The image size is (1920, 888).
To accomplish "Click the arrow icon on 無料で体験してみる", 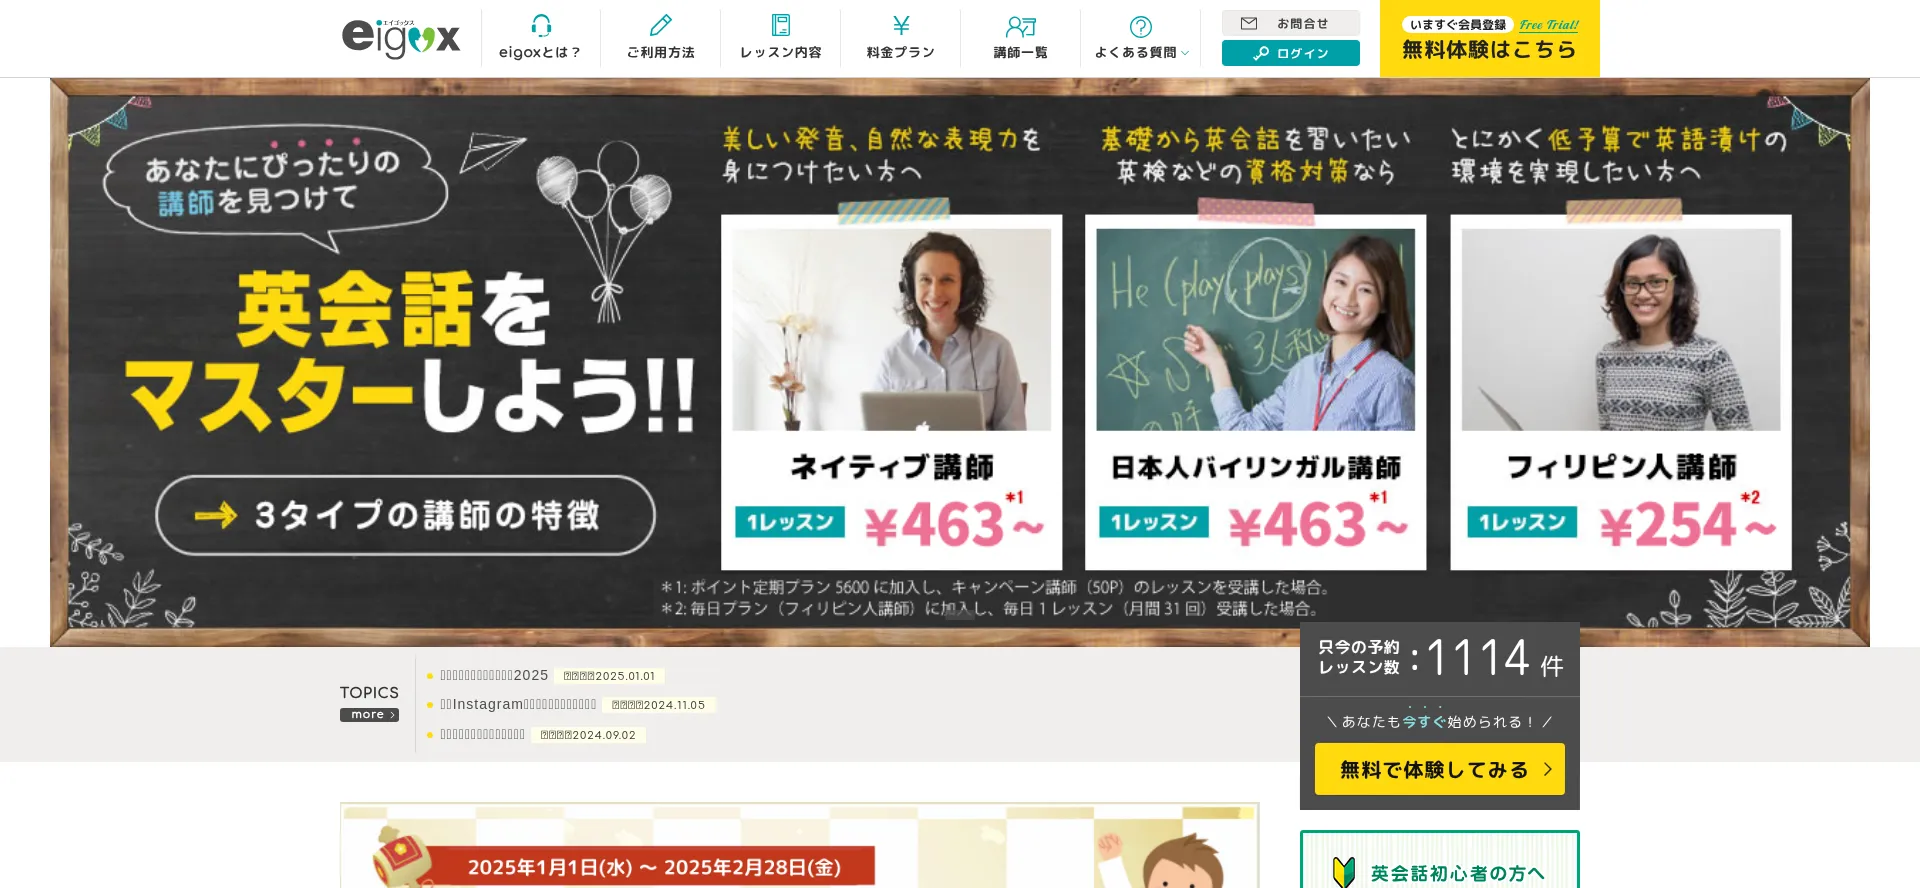I will click(x=1548, y=769).
